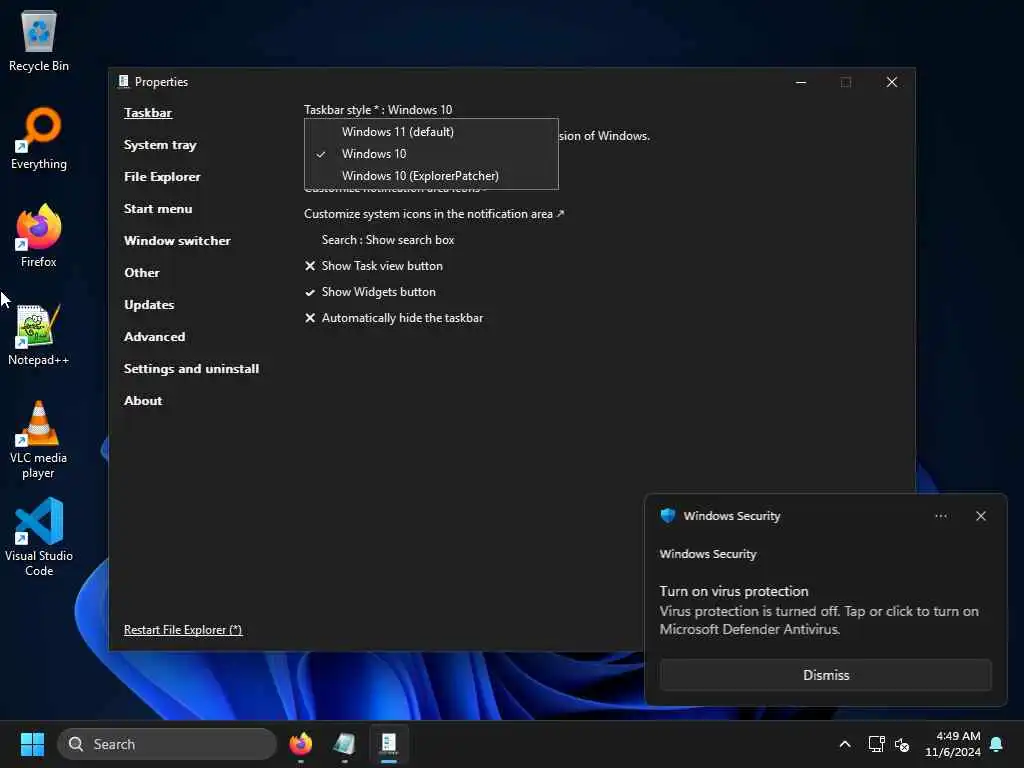Minimize the Properties window
Viewport: 1024px width, 768px height.
(x=801, y=82)
